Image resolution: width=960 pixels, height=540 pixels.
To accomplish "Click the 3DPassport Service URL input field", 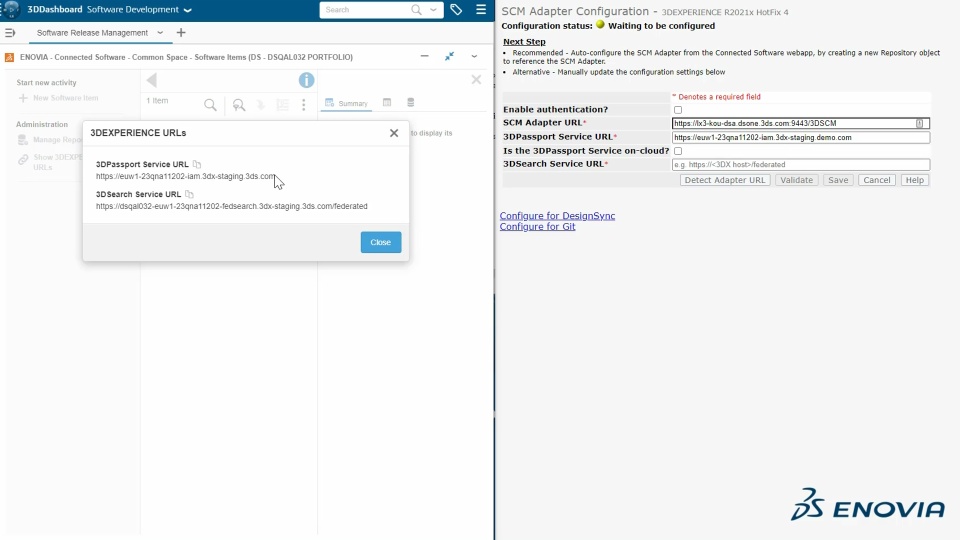I will [801, 137].
